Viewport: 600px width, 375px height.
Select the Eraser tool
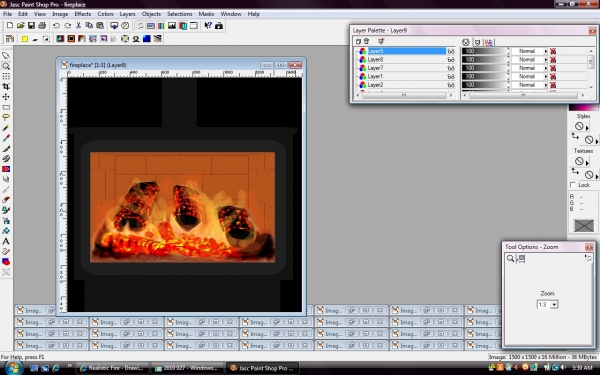(x=6, y=200)
